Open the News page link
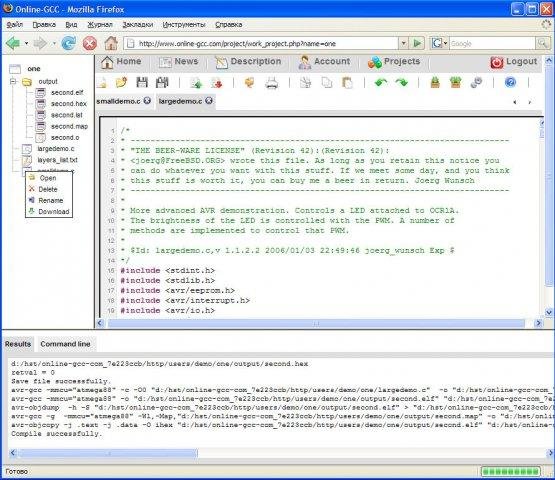Viewport: 555px width, 480px height. pyautogui.click(x=178, y=62)
